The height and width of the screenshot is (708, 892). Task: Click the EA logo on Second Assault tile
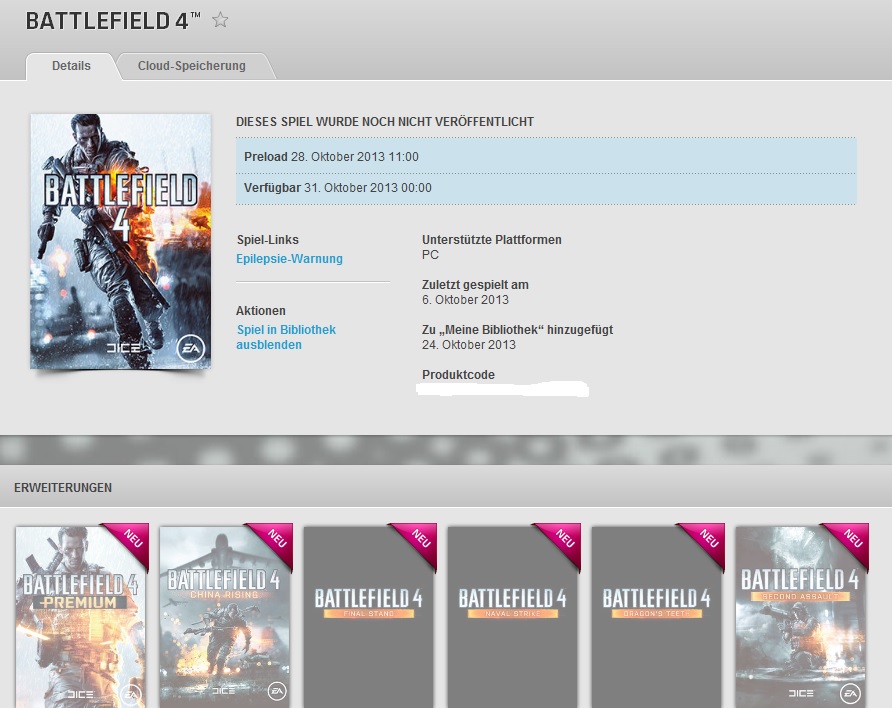tap(850, 693)
